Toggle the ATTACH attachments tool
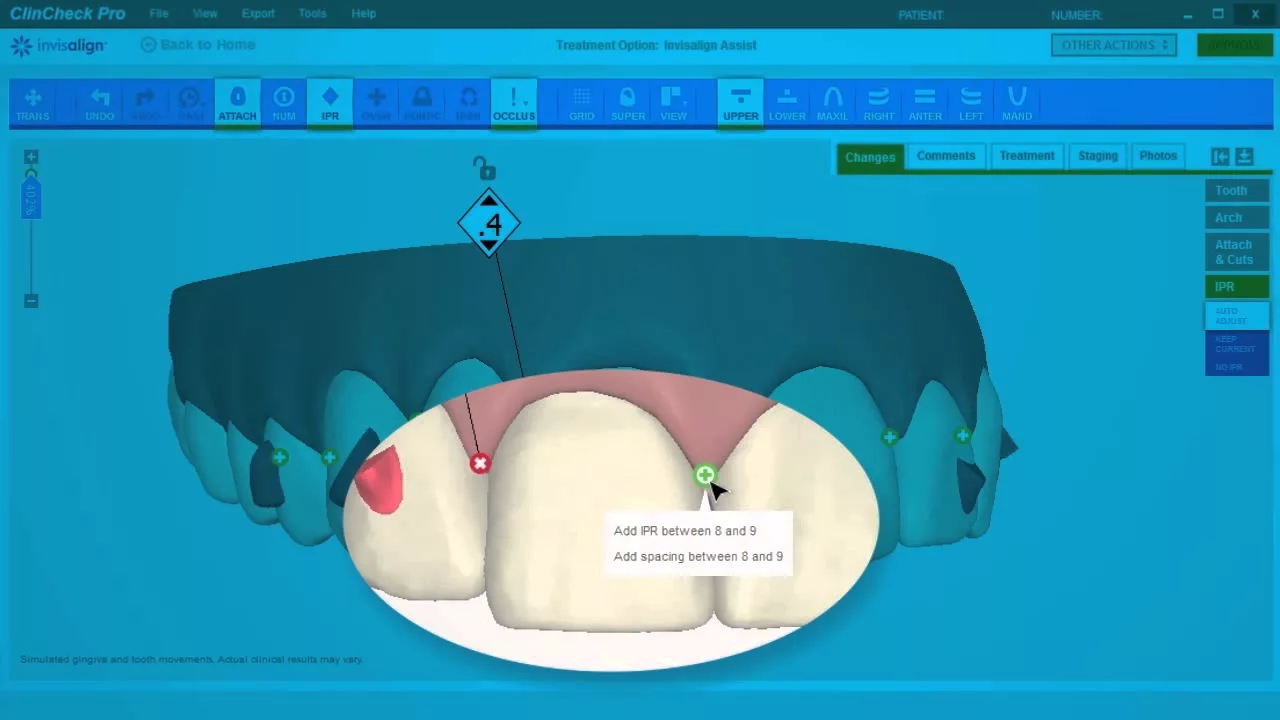Screen dimensions: 1280x720 pyautogui.click(x=237, y=103)
